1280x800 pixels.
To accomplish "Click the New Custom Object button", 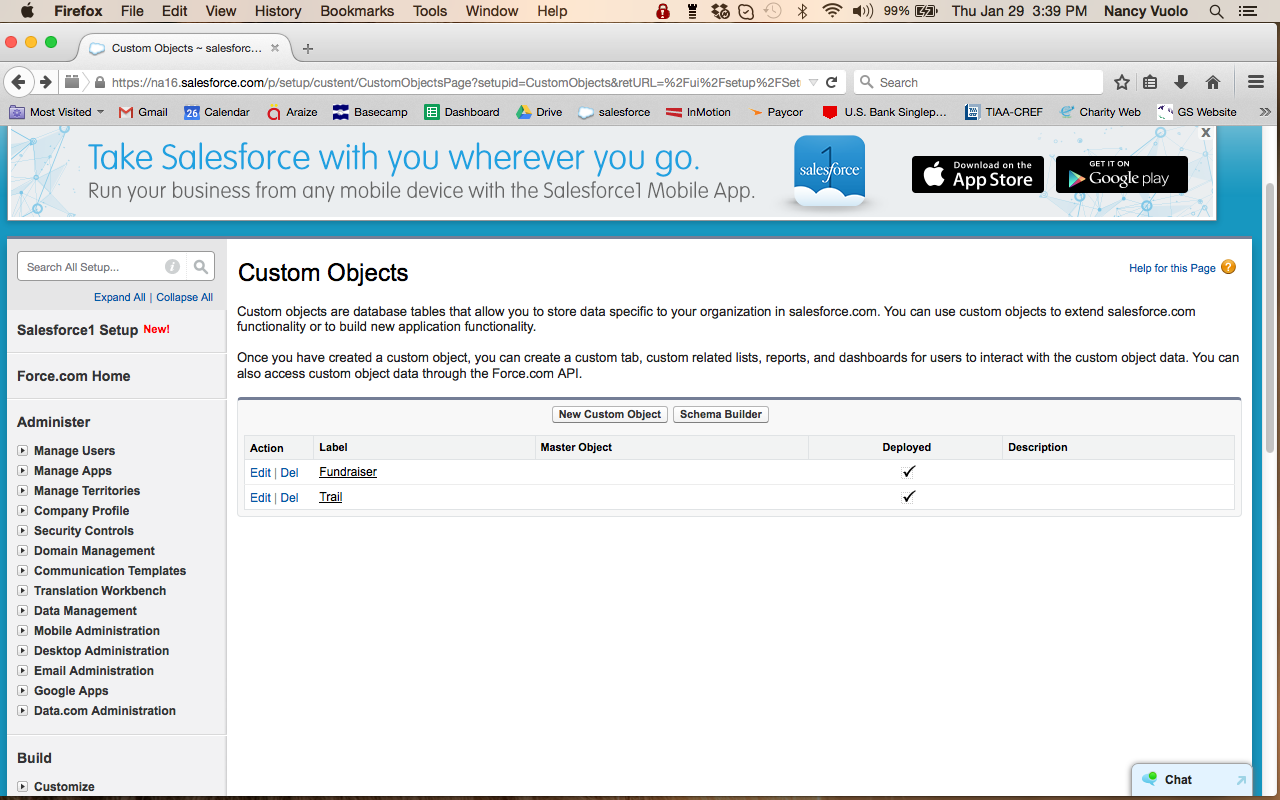I will click(610, 414).
